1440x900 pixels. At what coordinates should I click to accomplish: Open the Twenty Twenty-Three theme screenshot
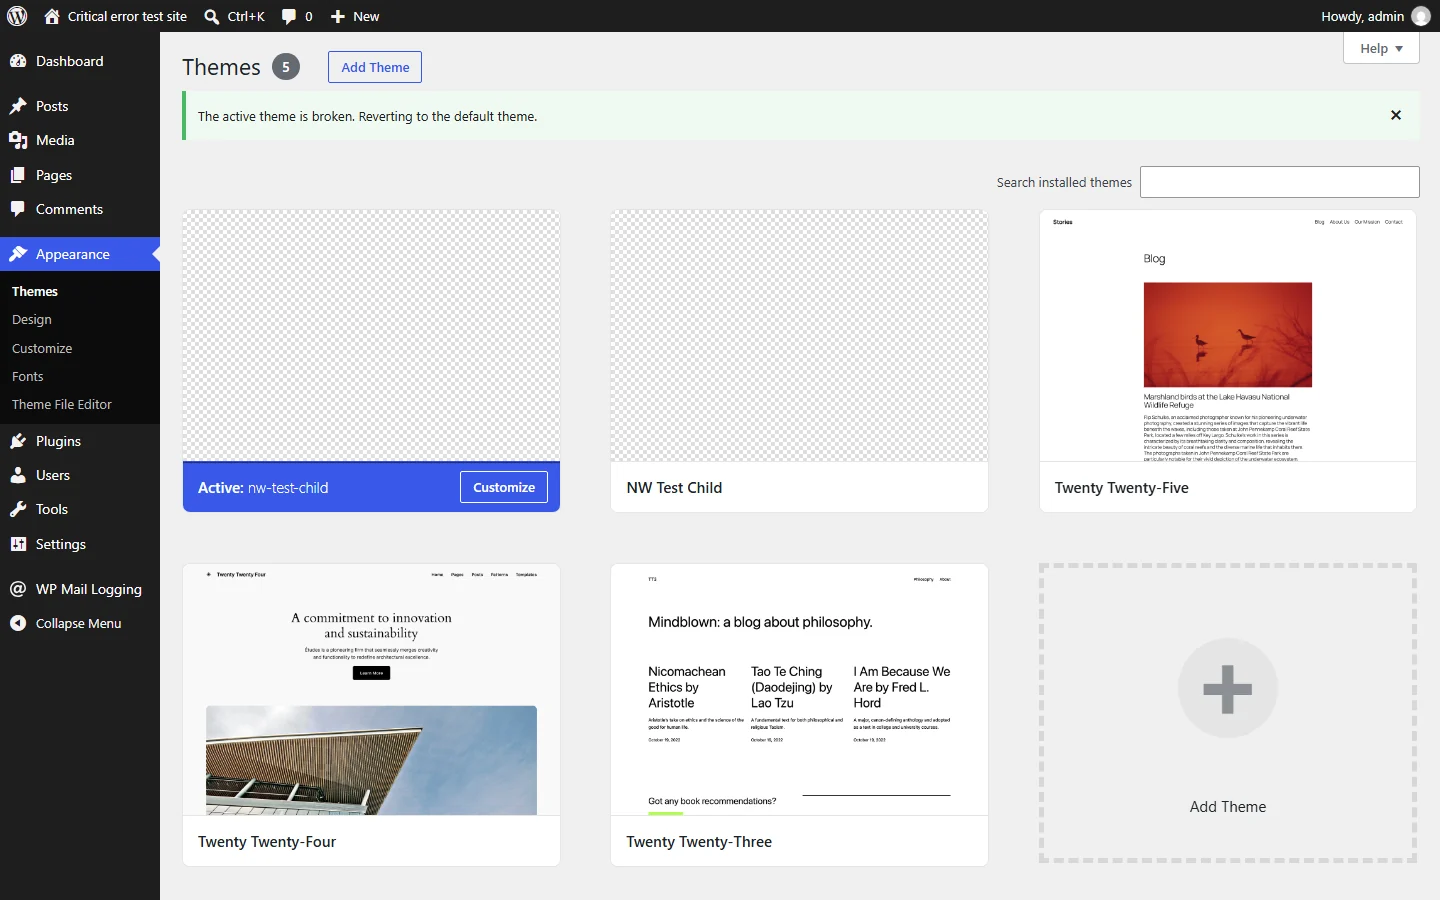tap(799, 690)
